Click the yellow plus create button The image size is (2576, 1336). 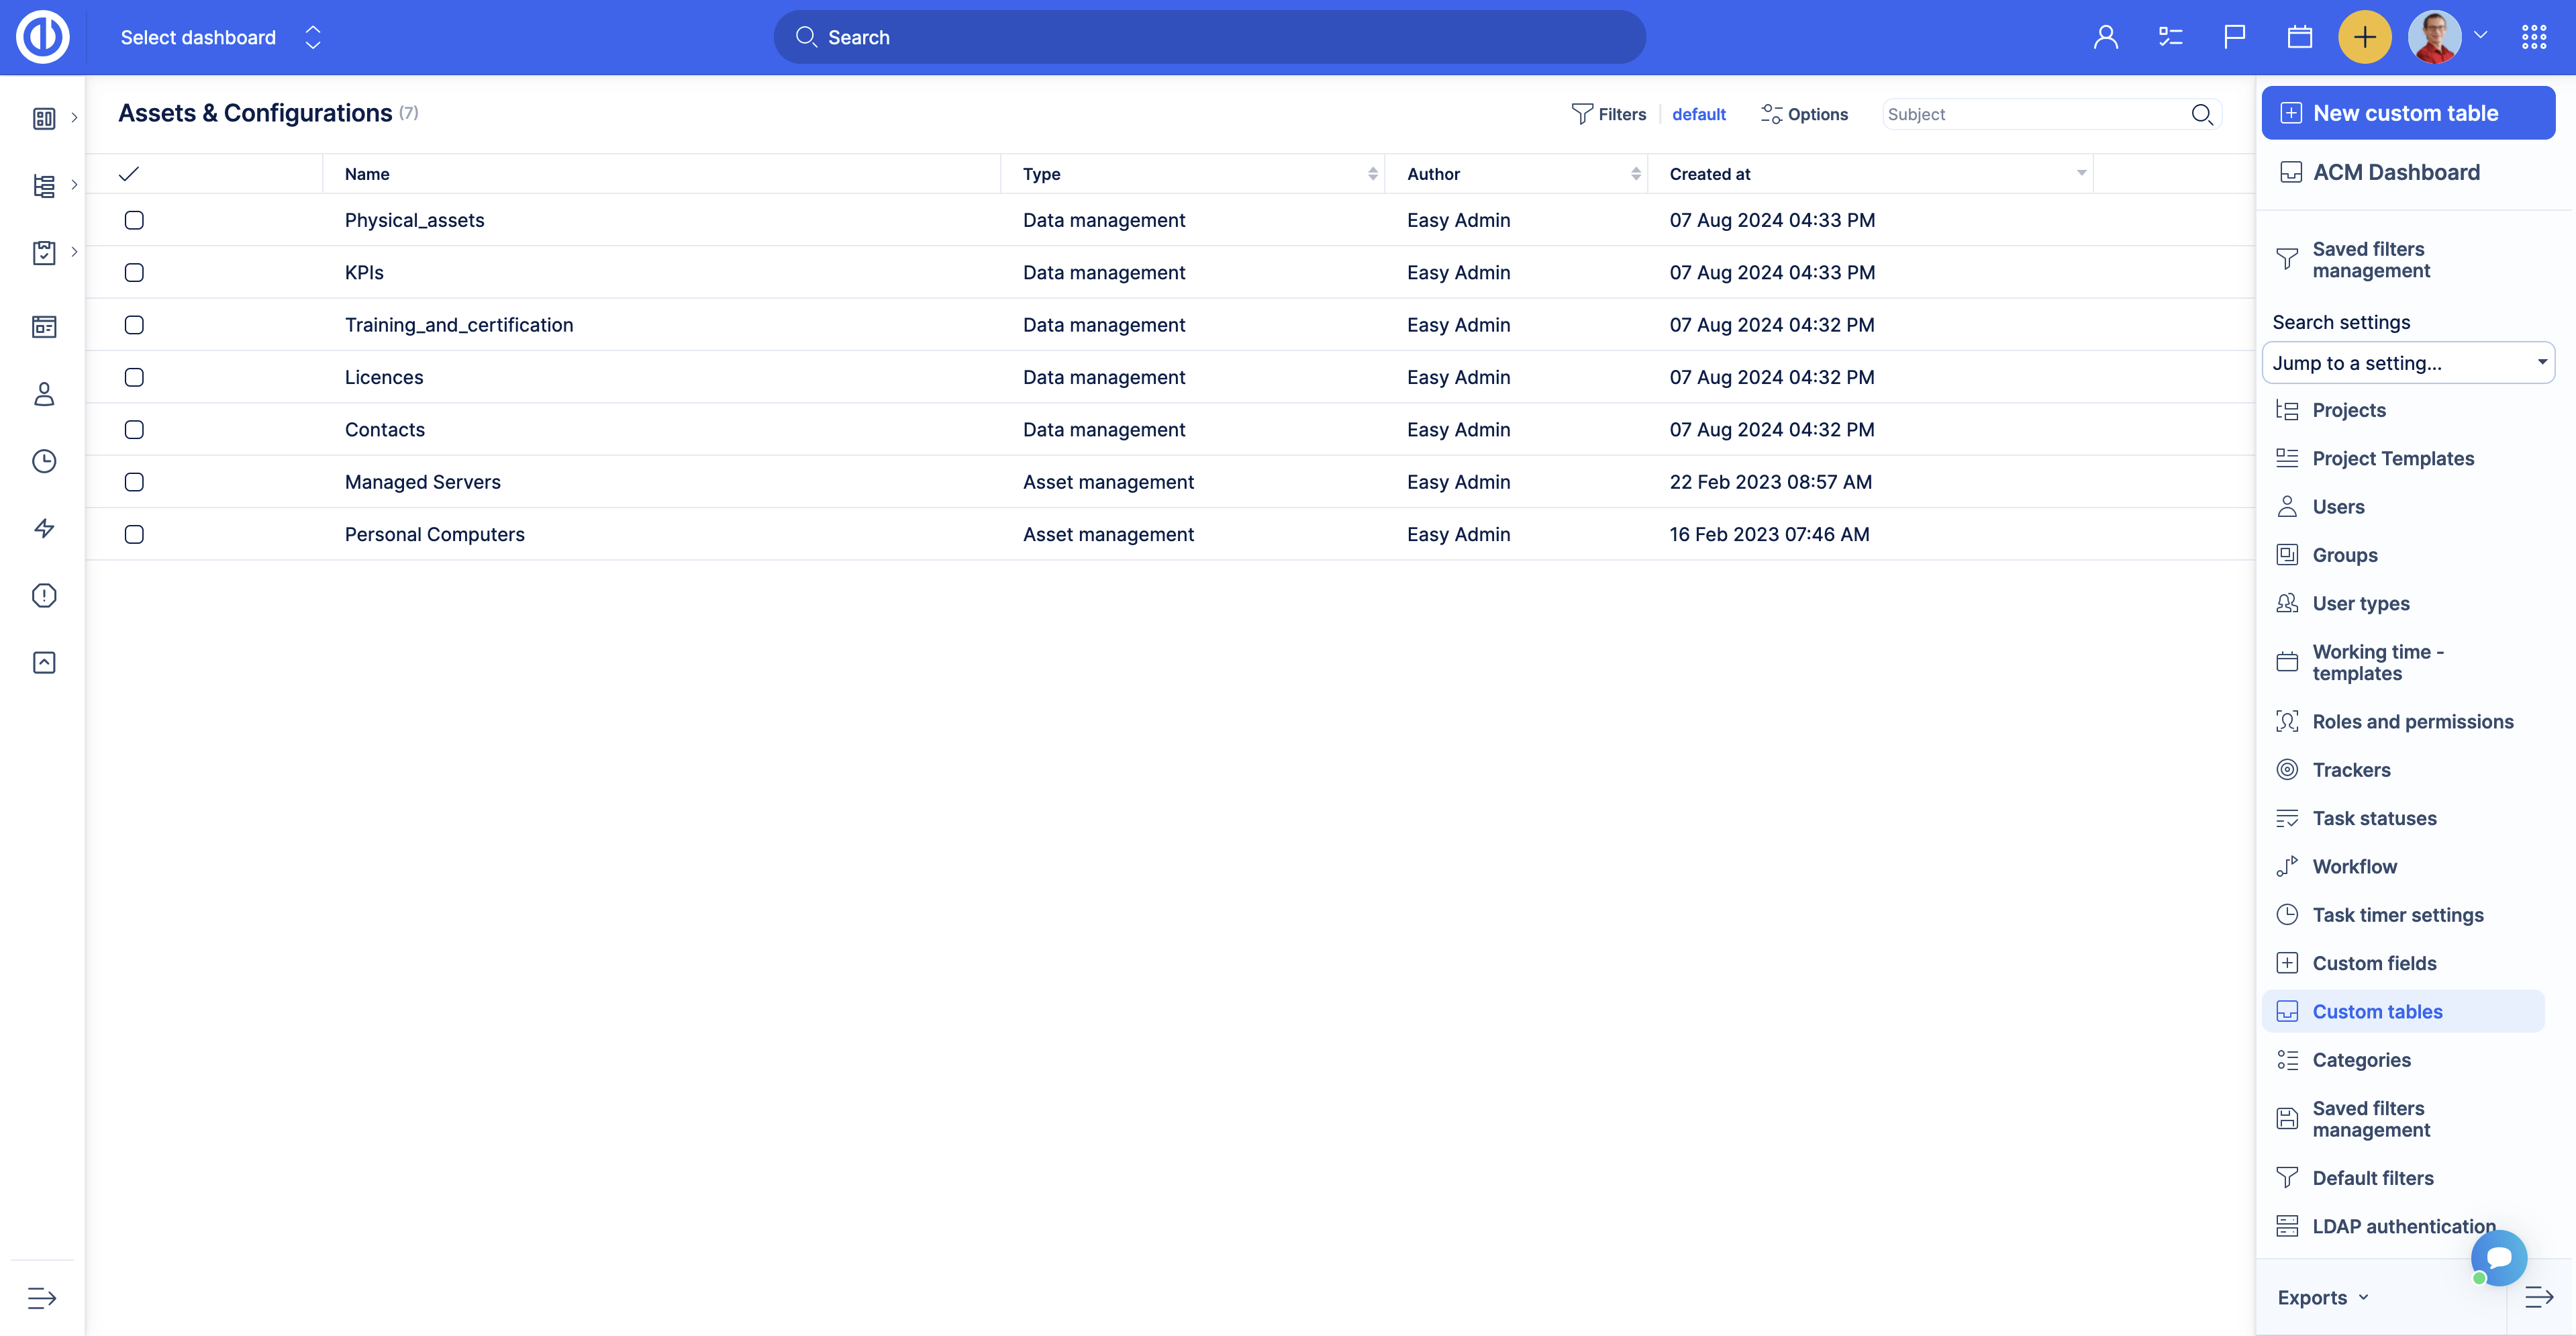[x=2364, y=38]
